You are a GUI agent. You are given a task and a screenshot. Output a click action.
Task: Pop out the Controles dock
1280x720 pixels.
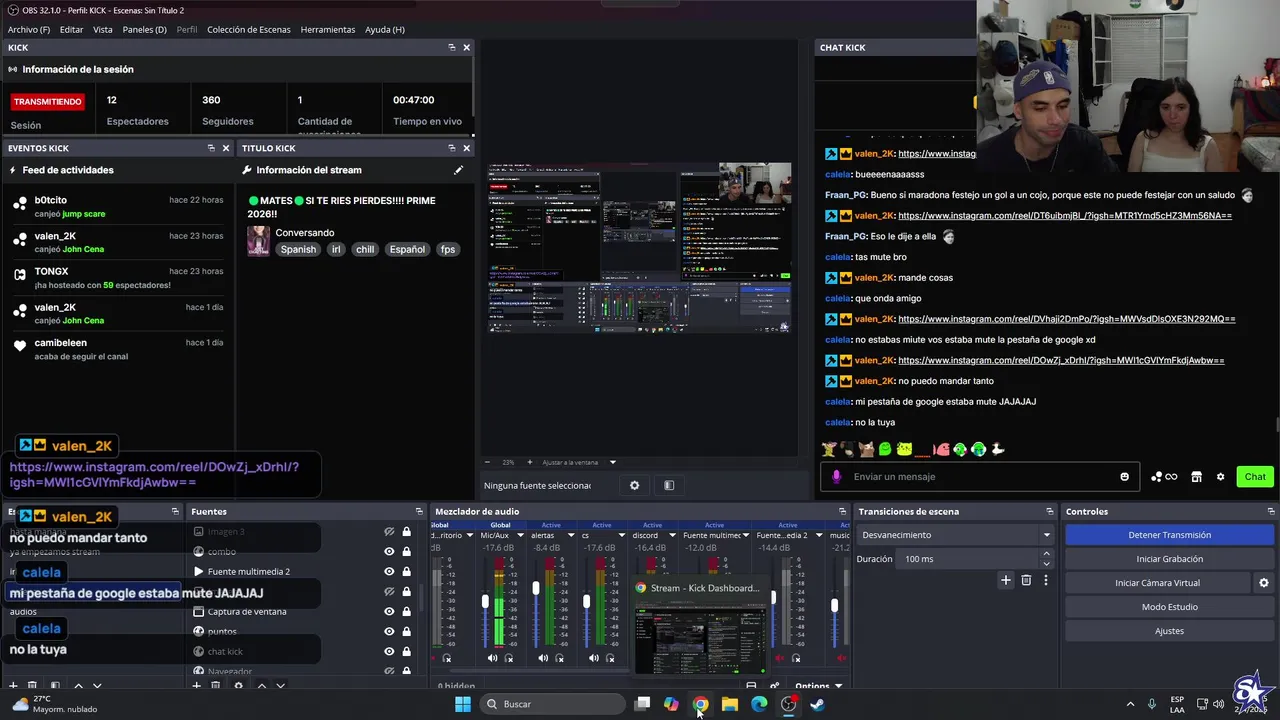[x=1271, y=511]
